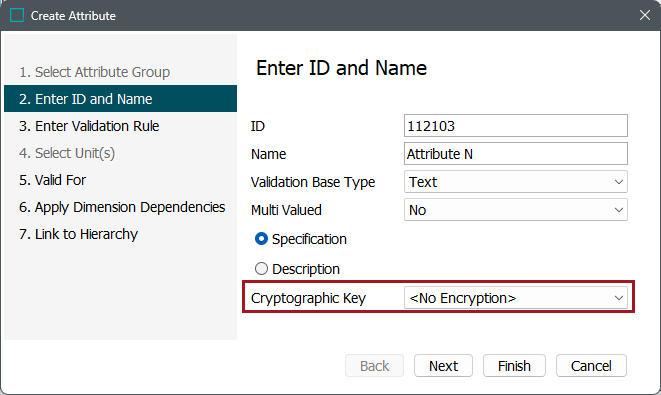
Task: Click the Finish button
Action: point(514,365)
